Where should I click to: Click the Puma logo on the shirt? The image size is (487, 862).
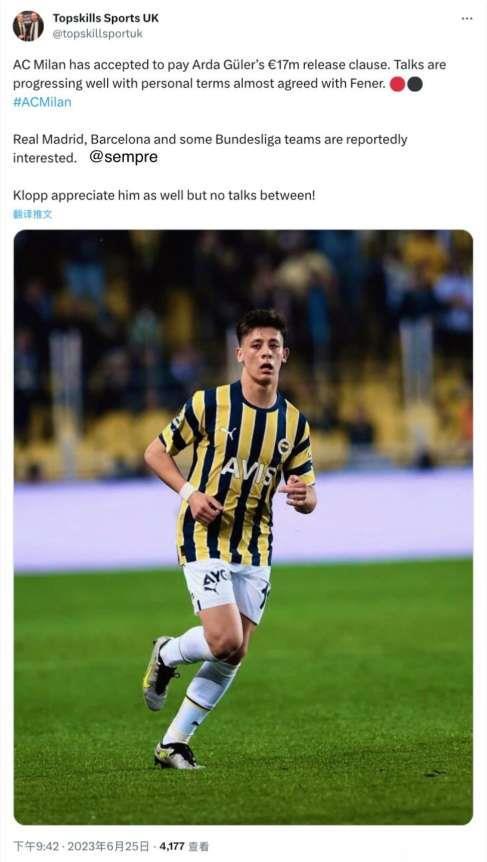tap(228, 433)
